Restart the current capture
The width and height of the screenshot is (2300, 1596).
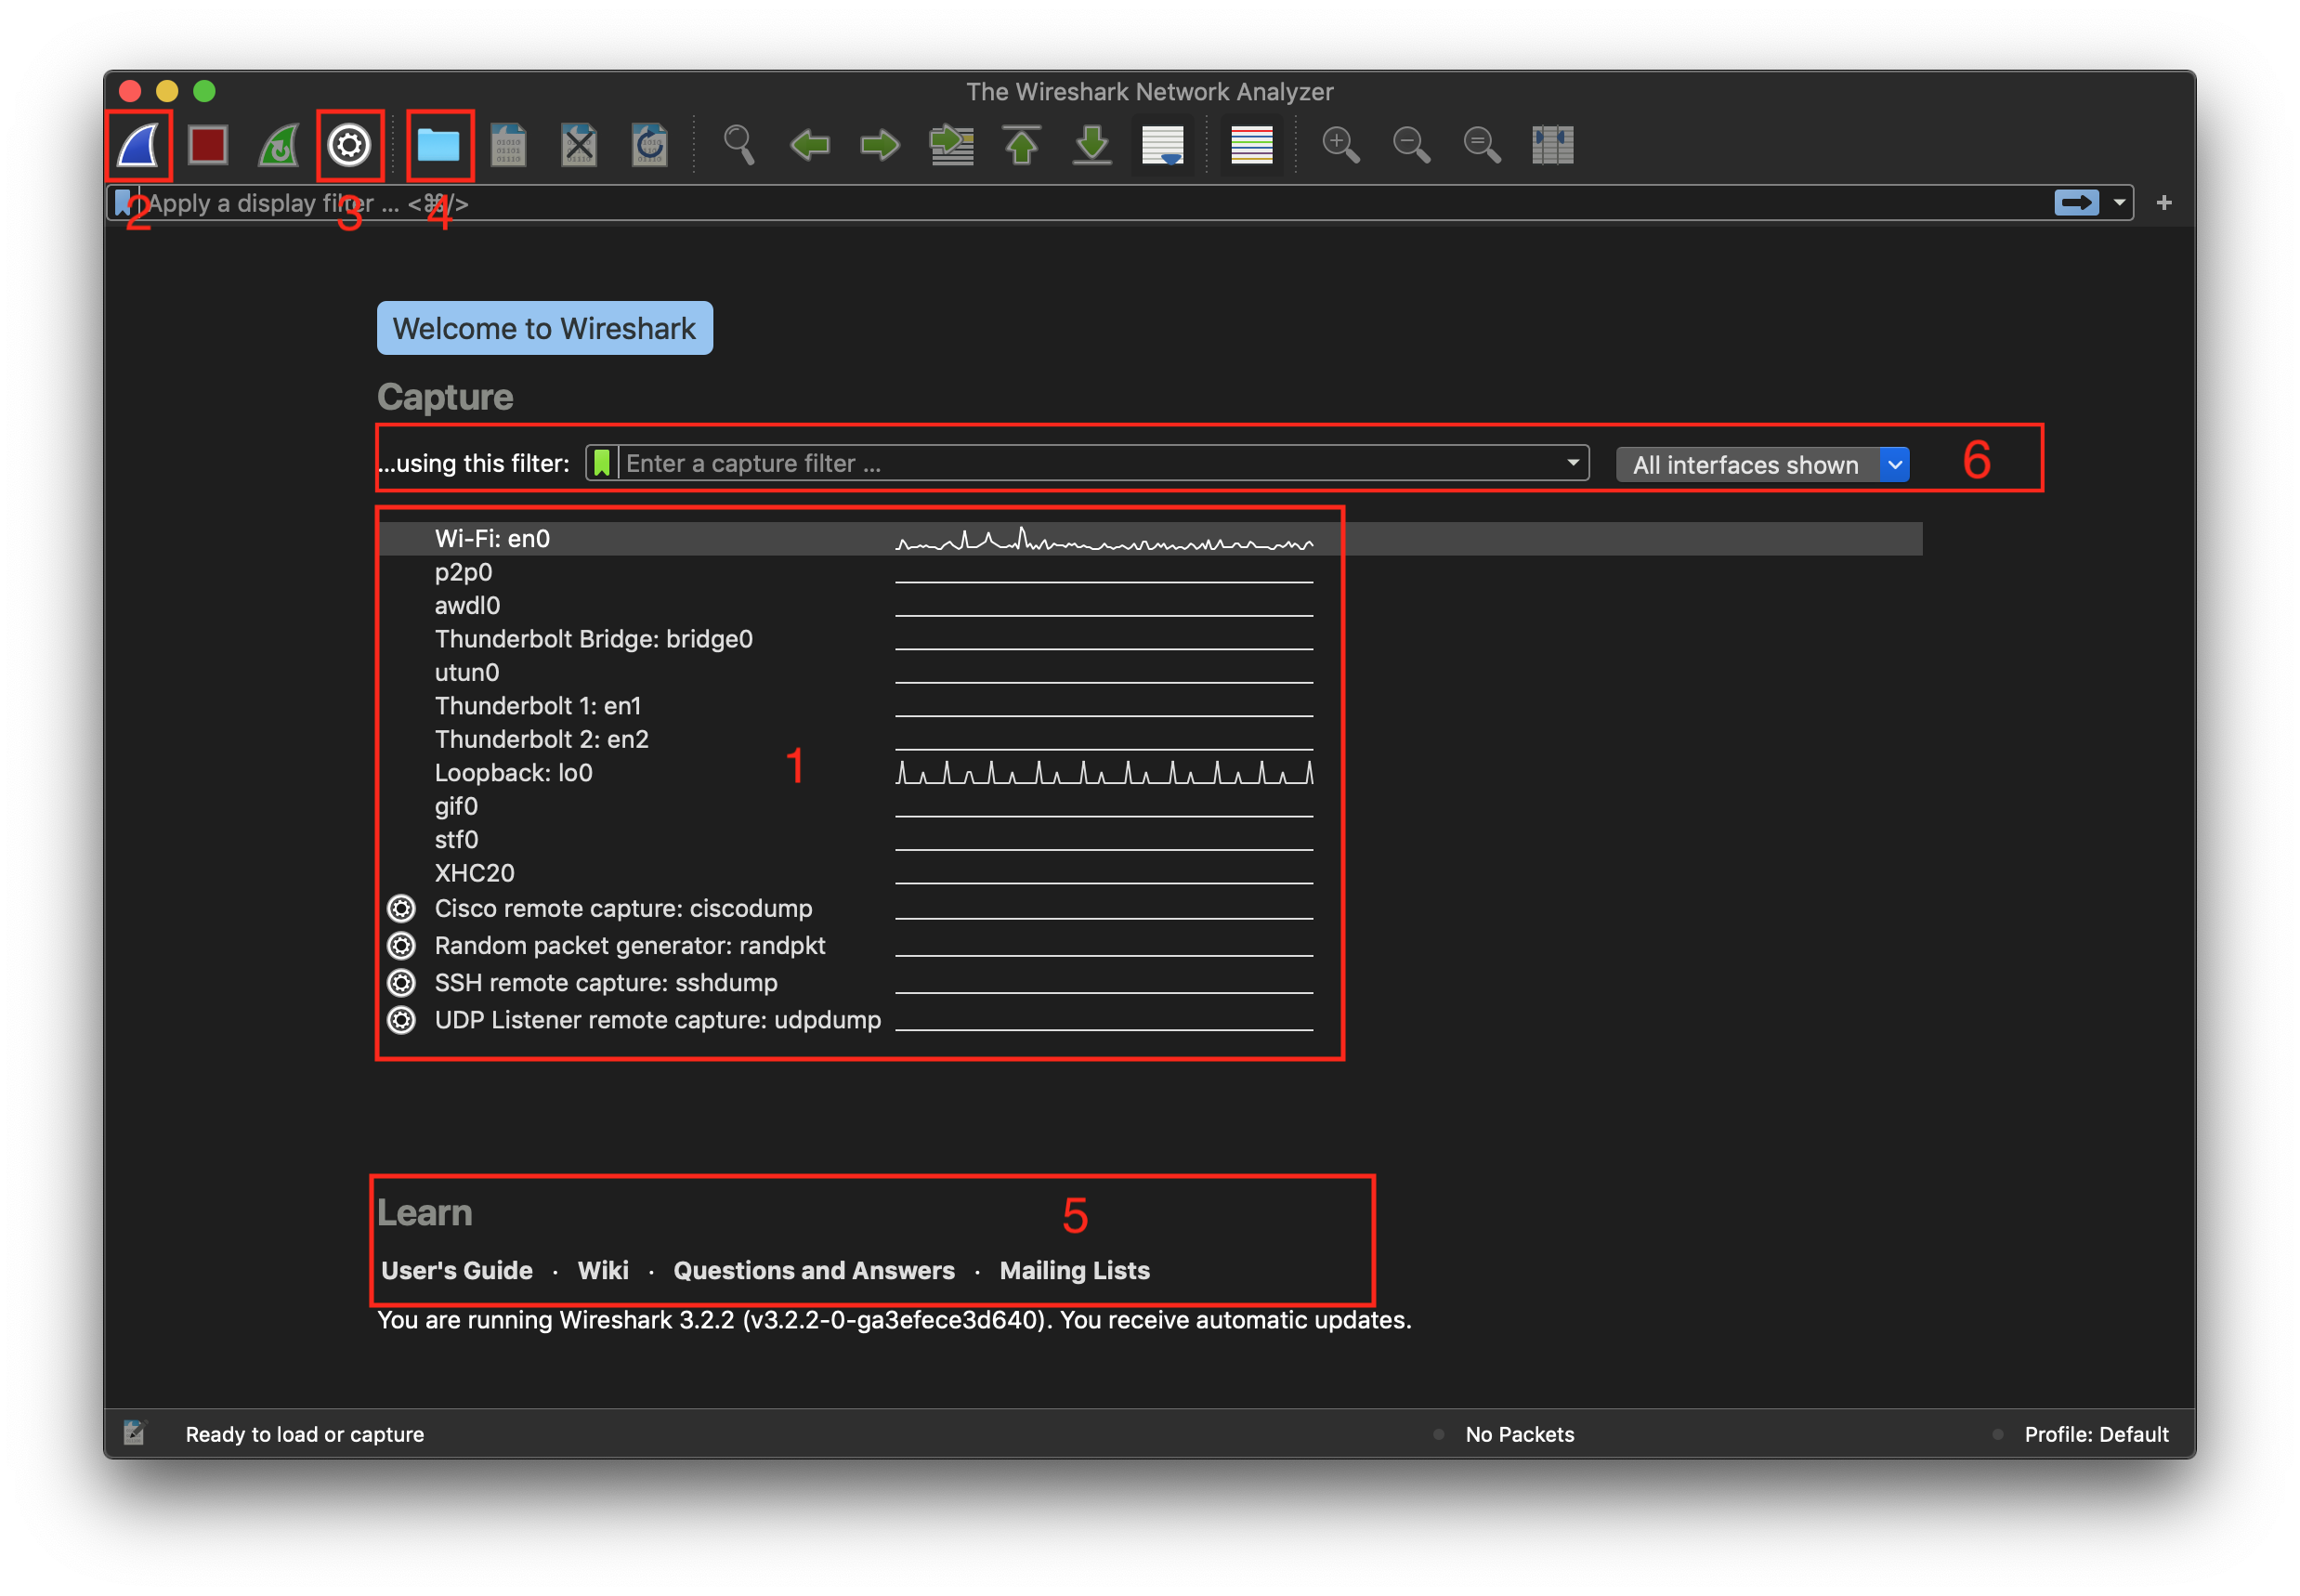[x=277, y=145]
